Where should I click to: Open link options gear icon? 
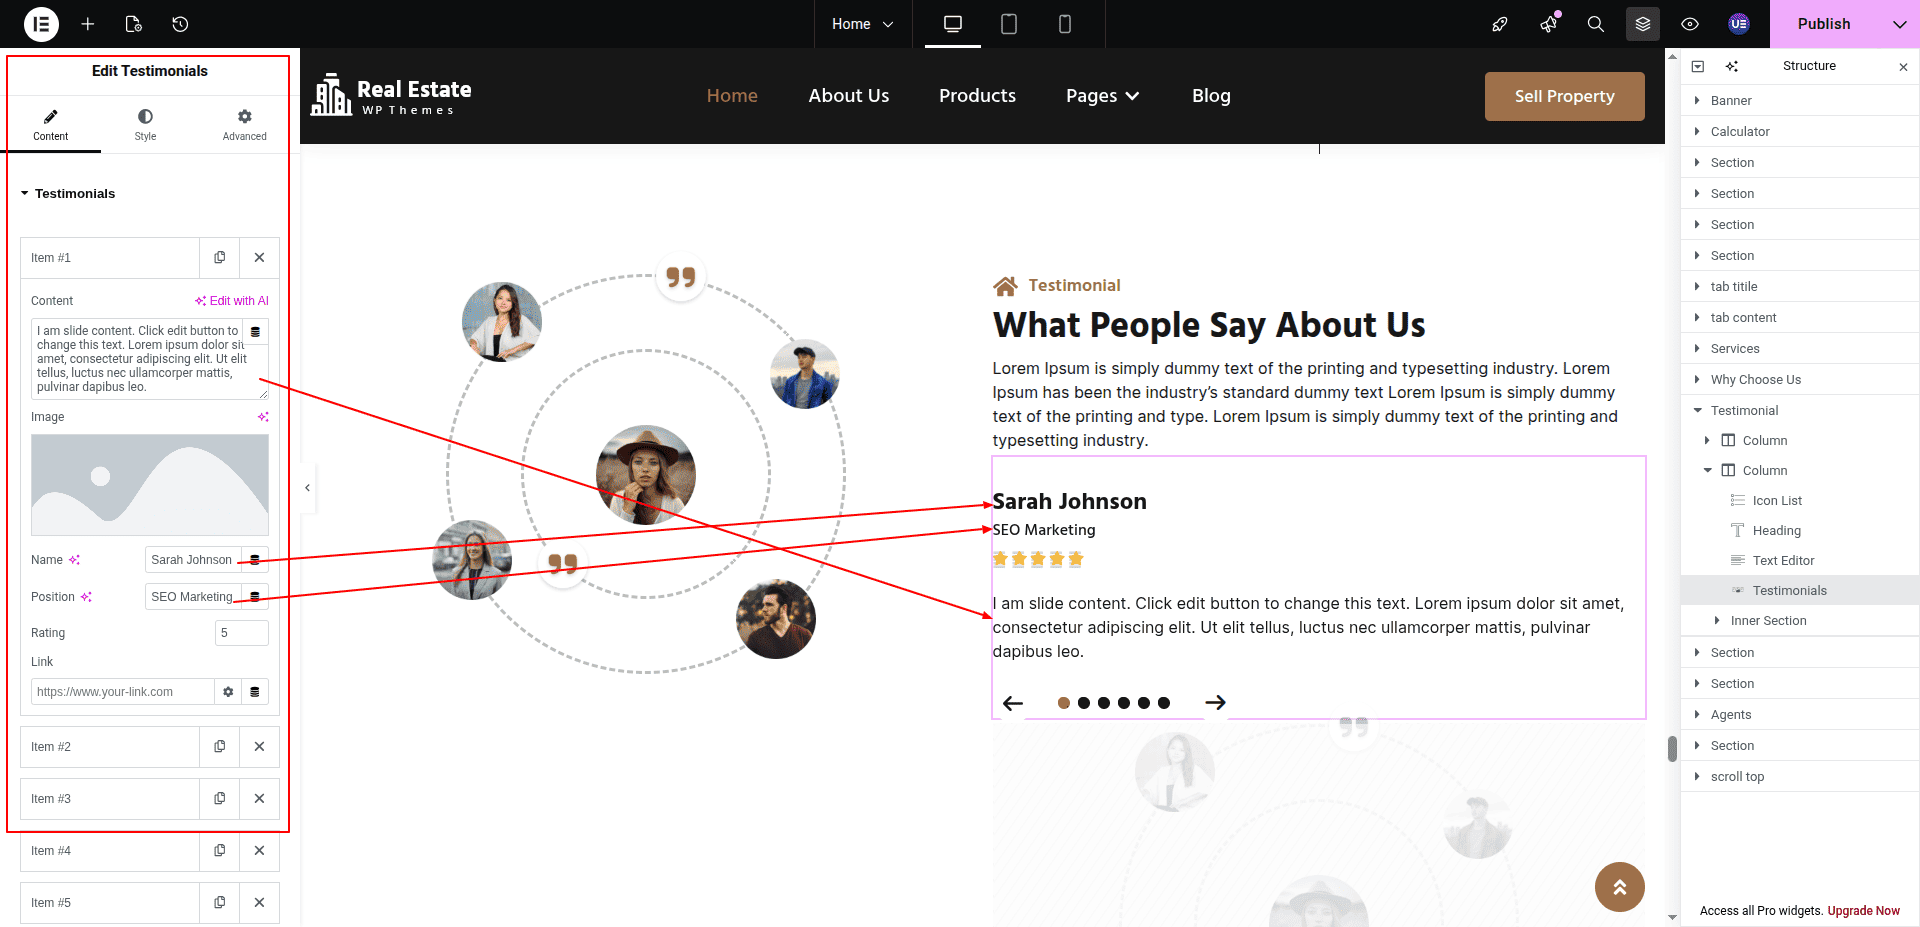[x=228, y=692]
